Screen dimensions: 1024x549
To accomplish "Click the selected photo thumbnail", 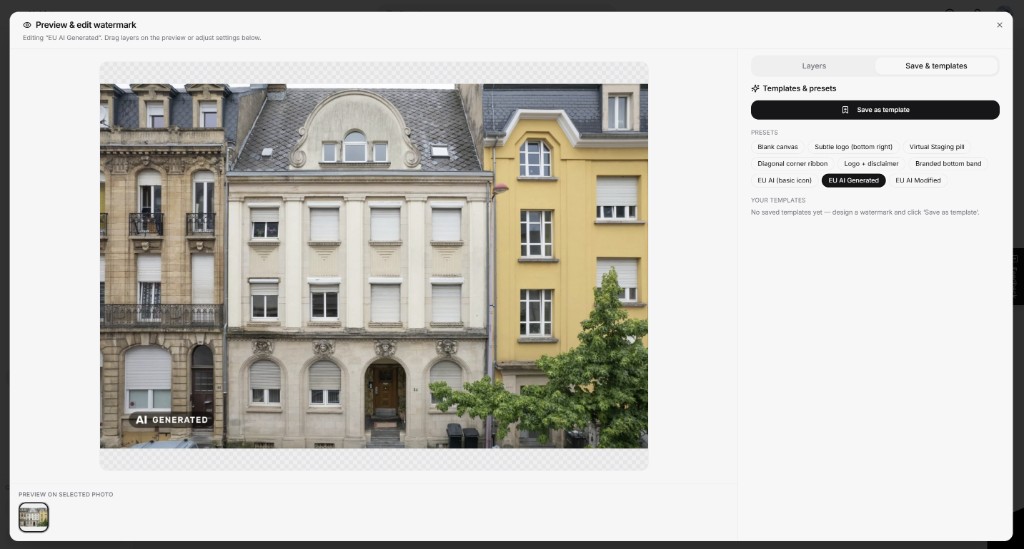I will click(x=33, y=517).
